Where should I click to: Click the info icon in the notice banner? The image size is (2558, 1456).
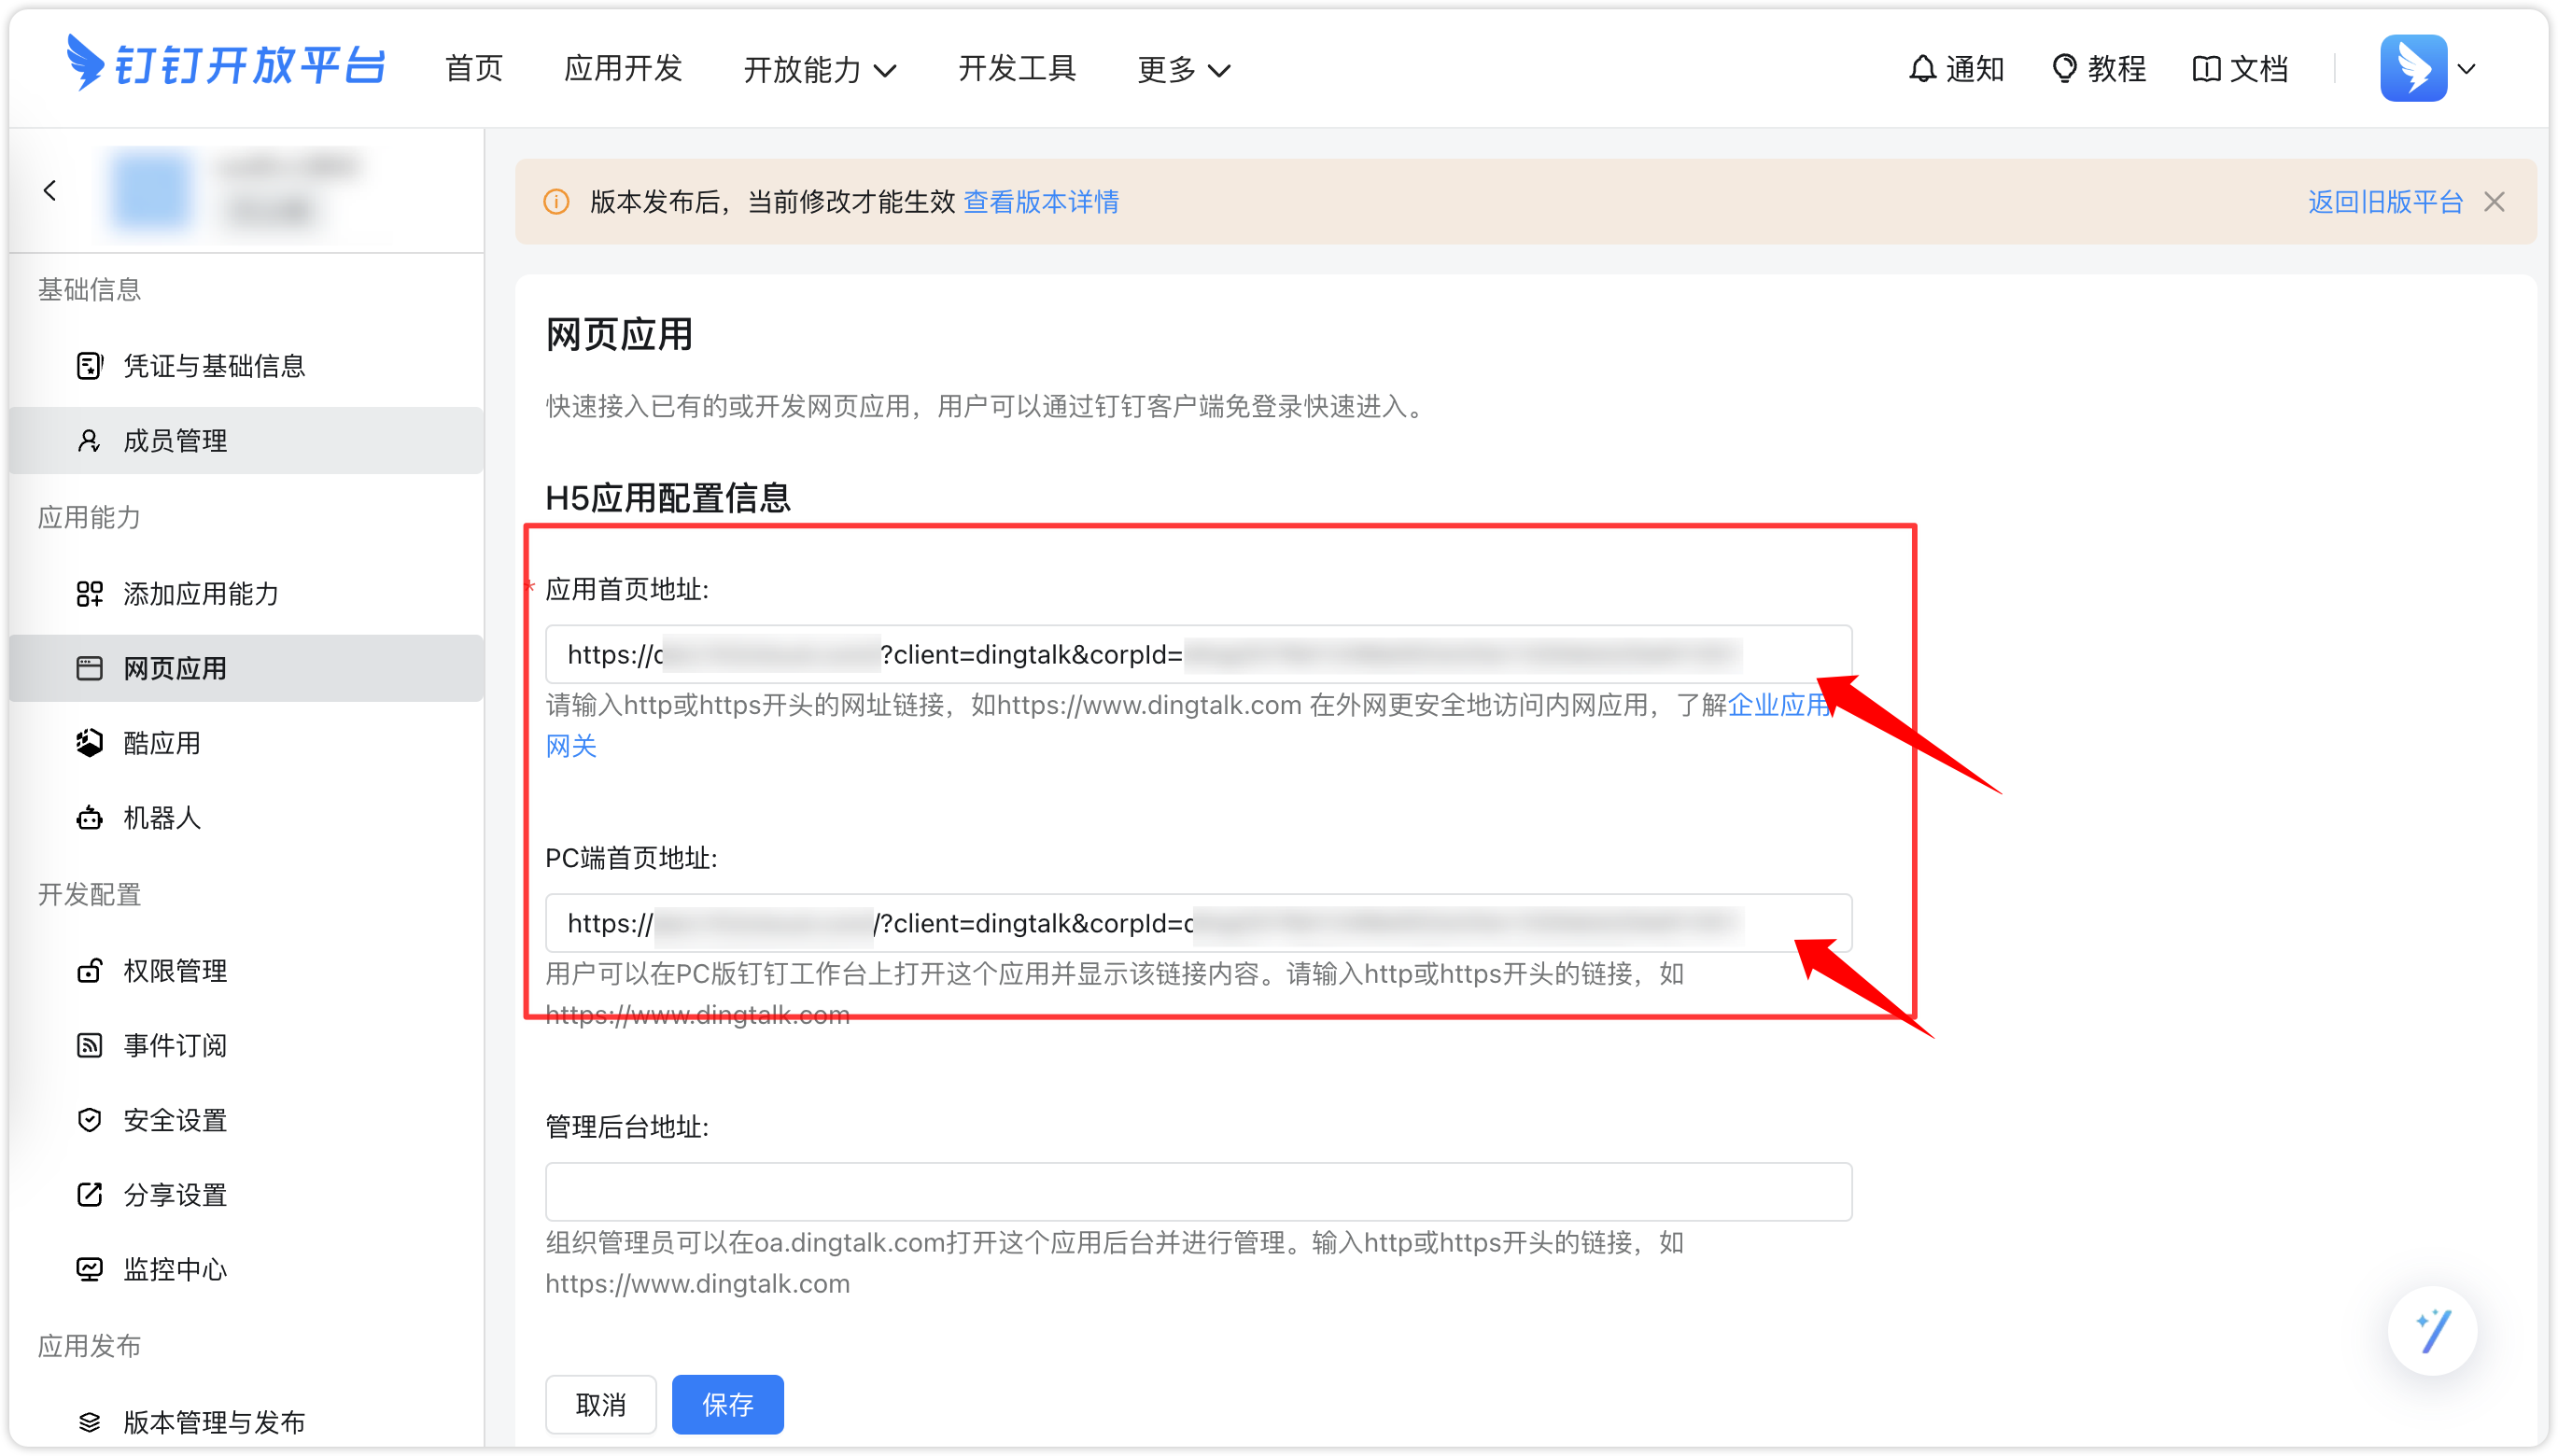click(x=557, y=202)
